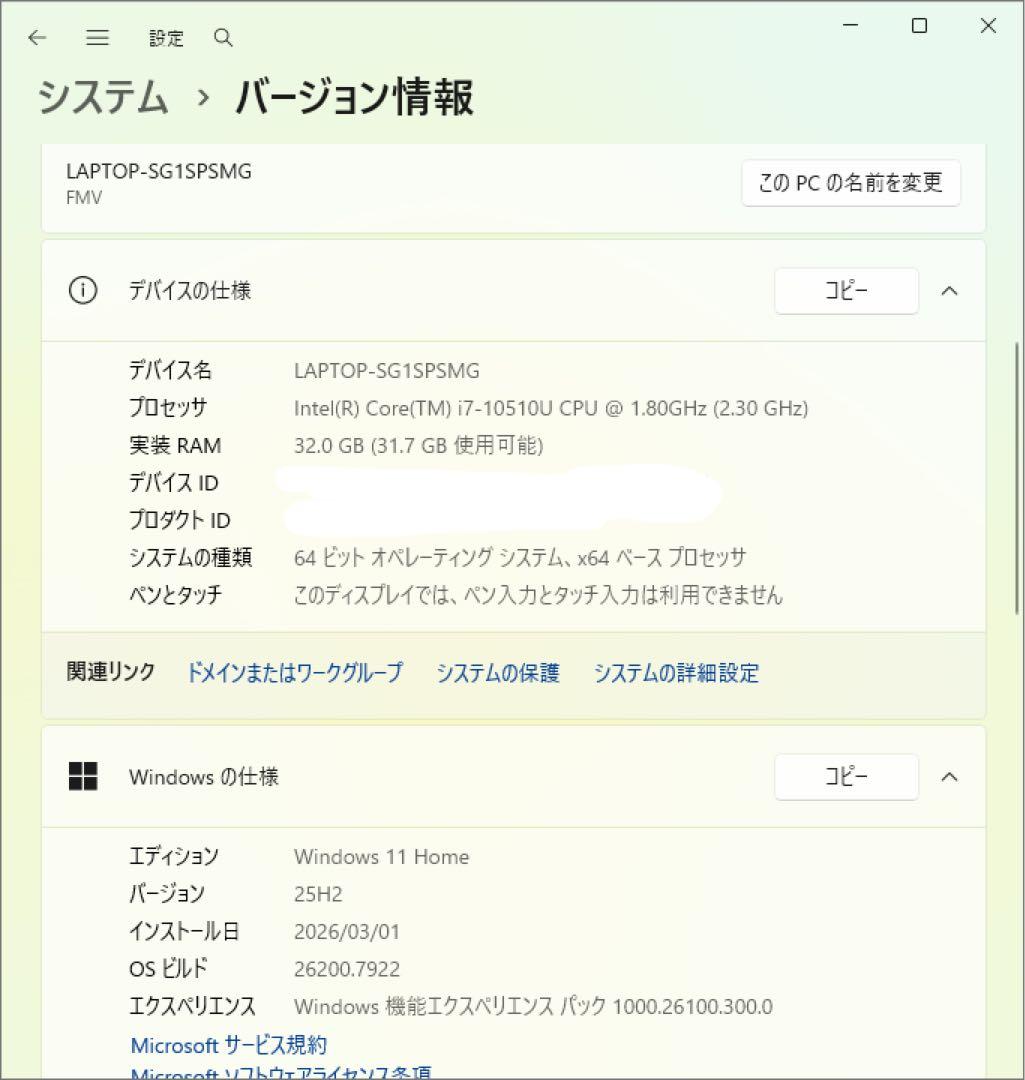This screenshot has width=1025, height=1080.
Task: Click the デバイスの仕様 section header text
Action: (190, 291)
